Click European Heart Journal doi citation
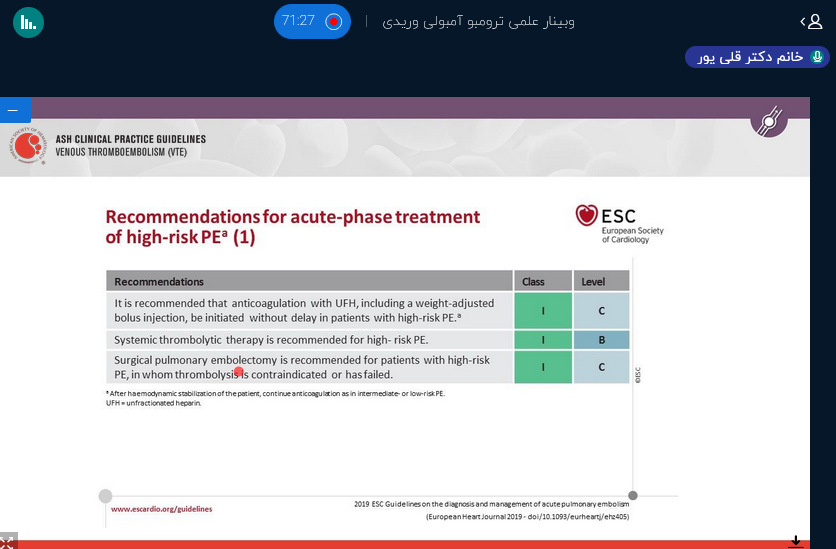Screen dimensions: 836x549 pos(527,516)
